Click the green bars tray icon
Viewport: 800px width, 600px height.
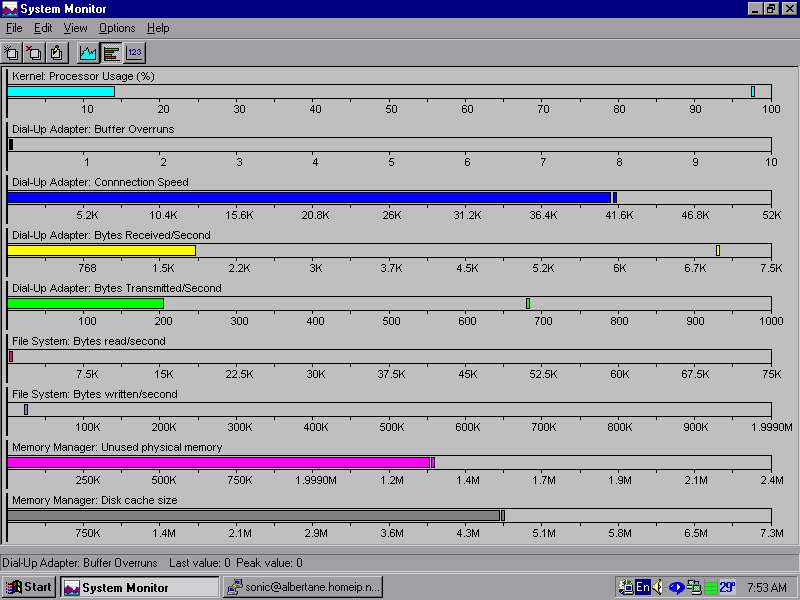click(710, 587)
